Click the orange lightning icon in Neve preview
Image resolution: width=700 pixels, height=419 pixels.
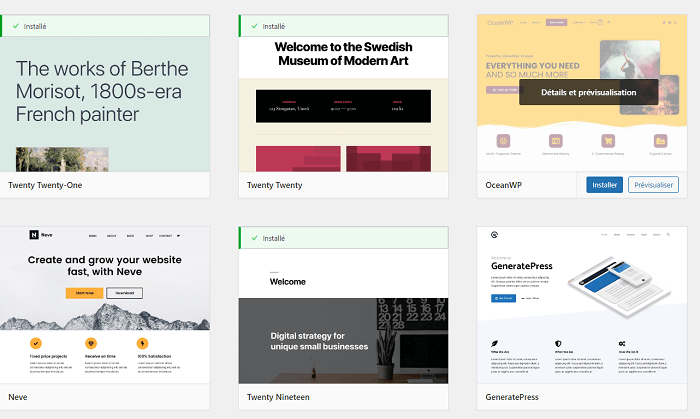[x=142, y=343]
